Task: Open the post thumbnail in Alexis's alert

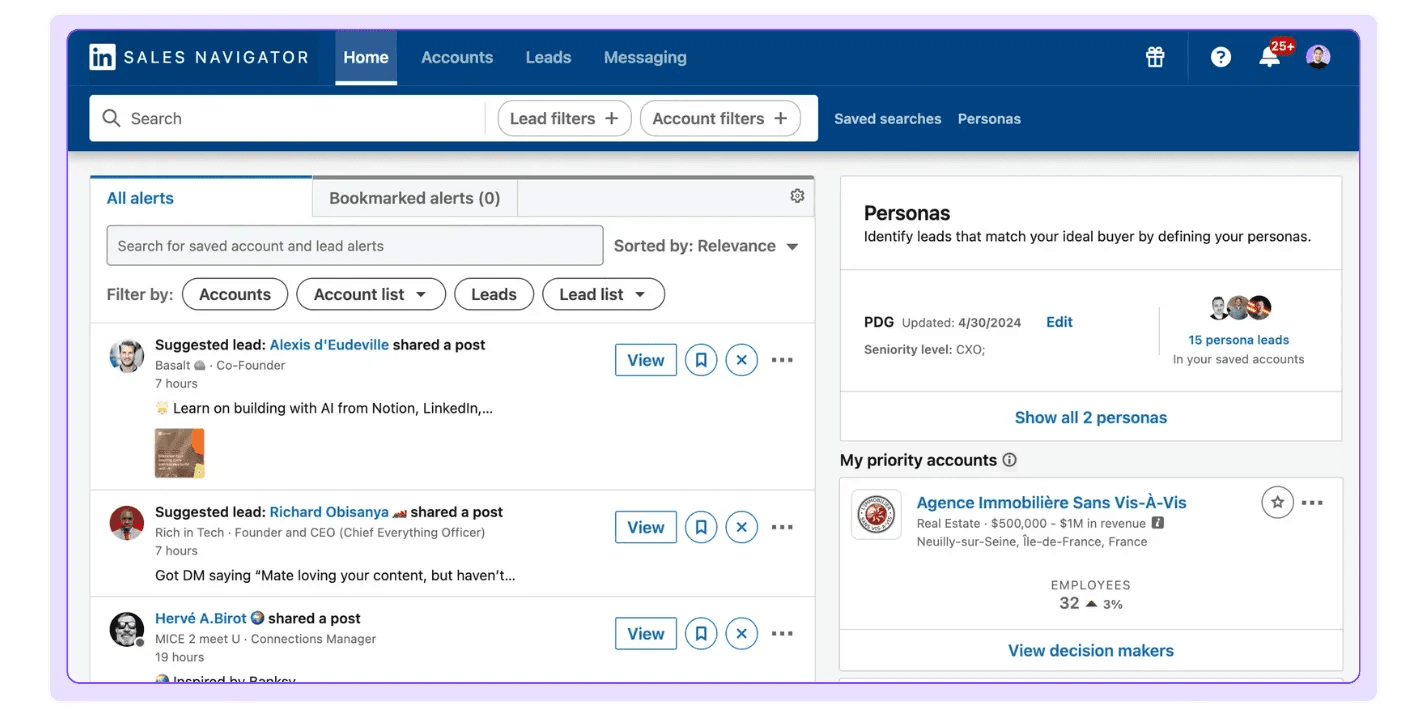Action: coord(180,453)
